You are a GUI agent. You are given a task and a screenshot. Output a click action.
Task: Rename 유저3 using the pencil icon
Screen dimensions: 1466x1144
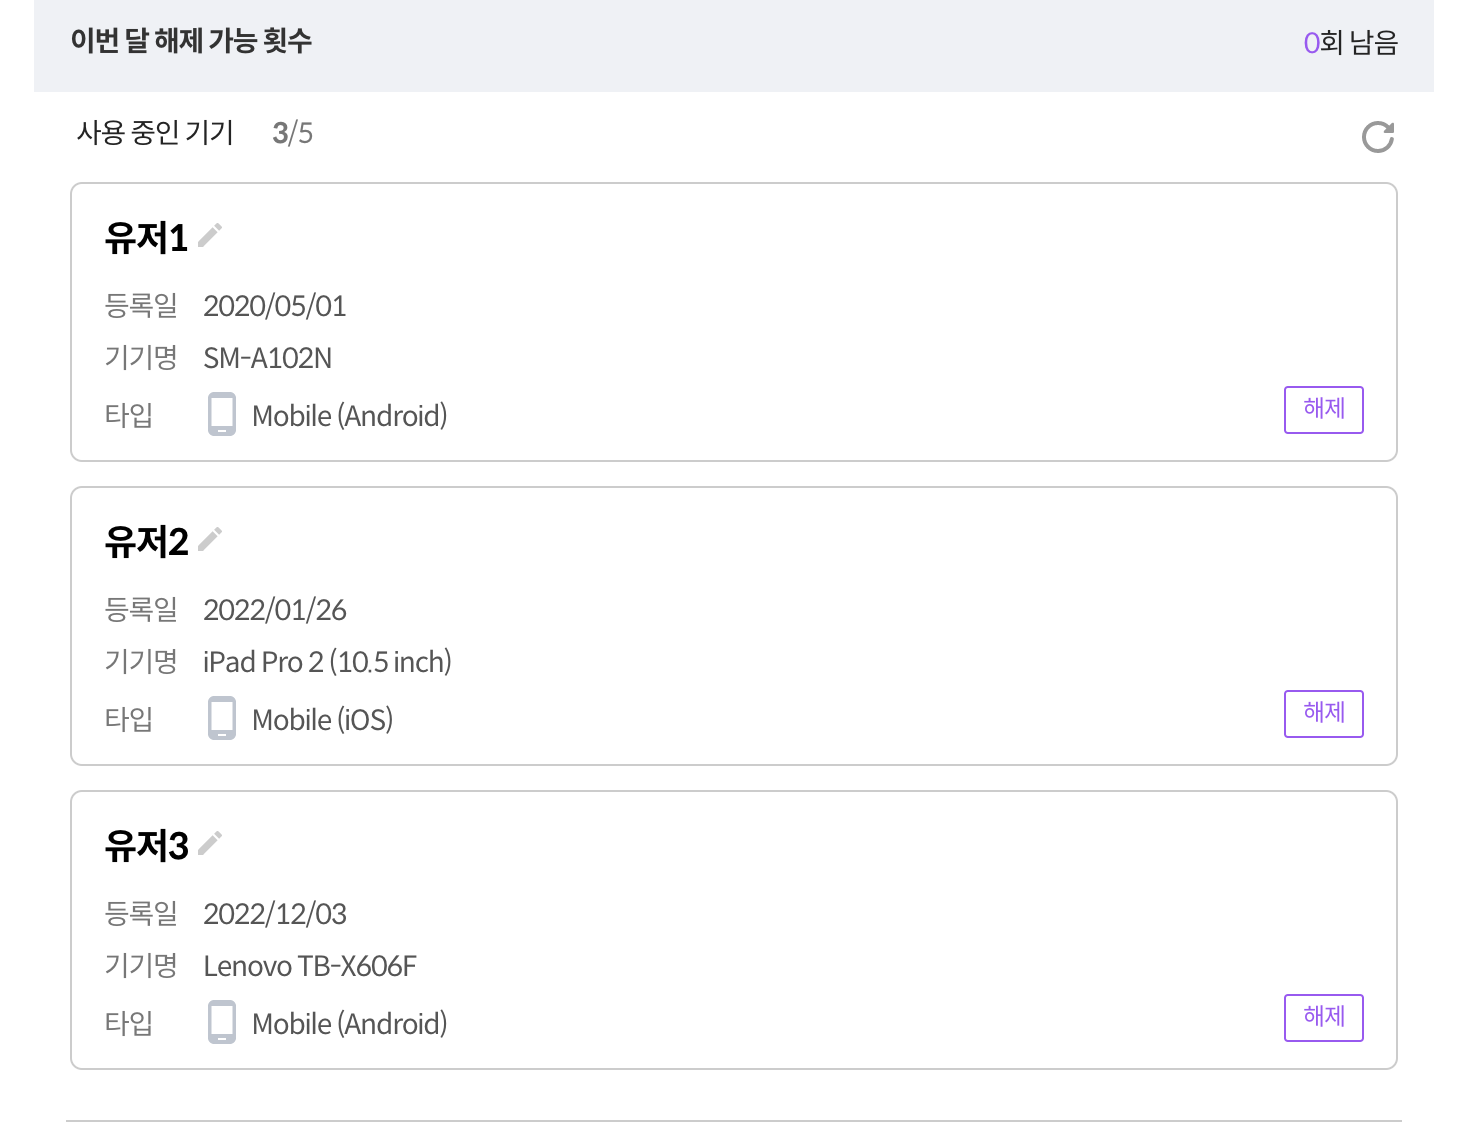[210, 843]
